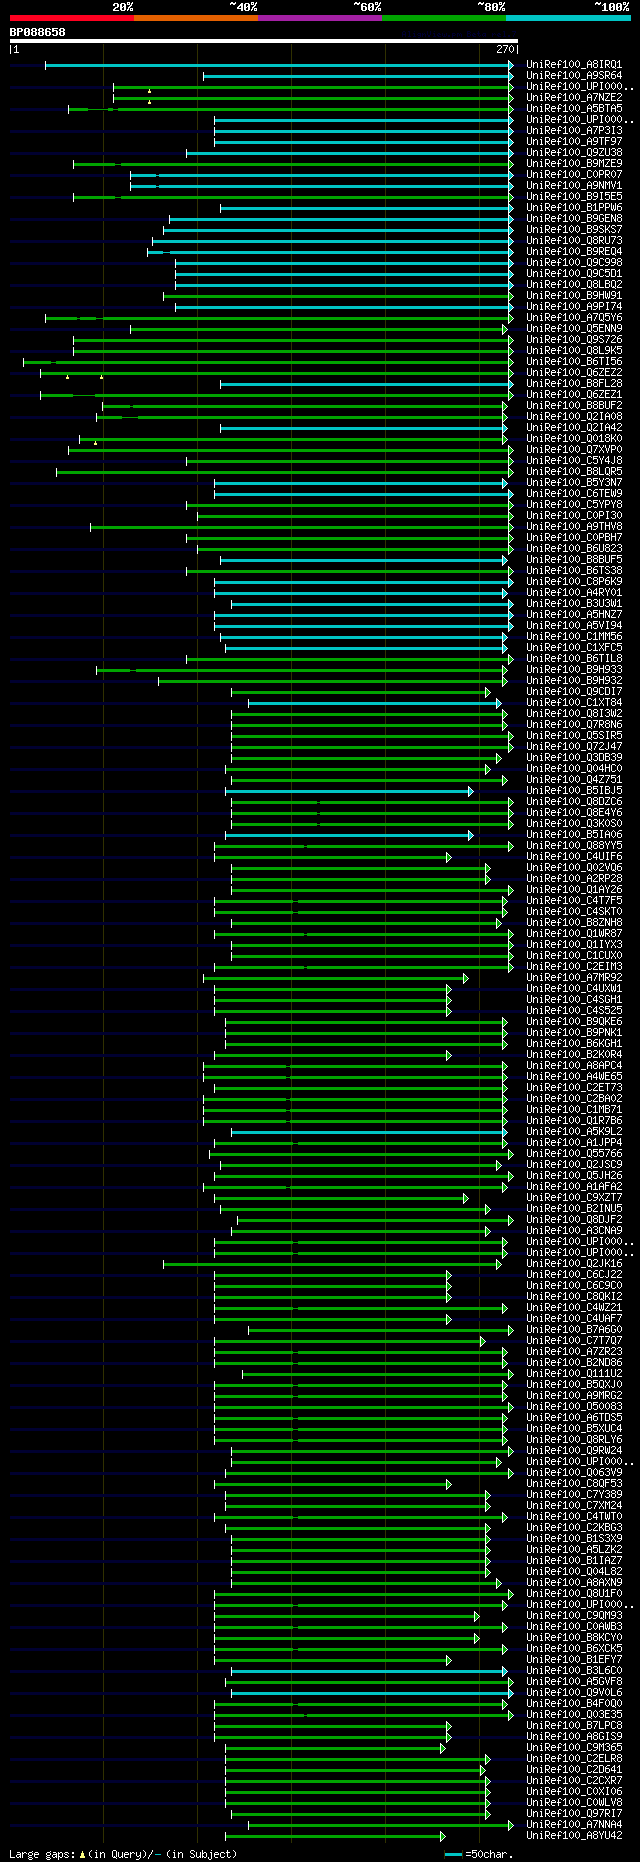Select the UniRef100_Q7XVP0 label

point(574,450)
